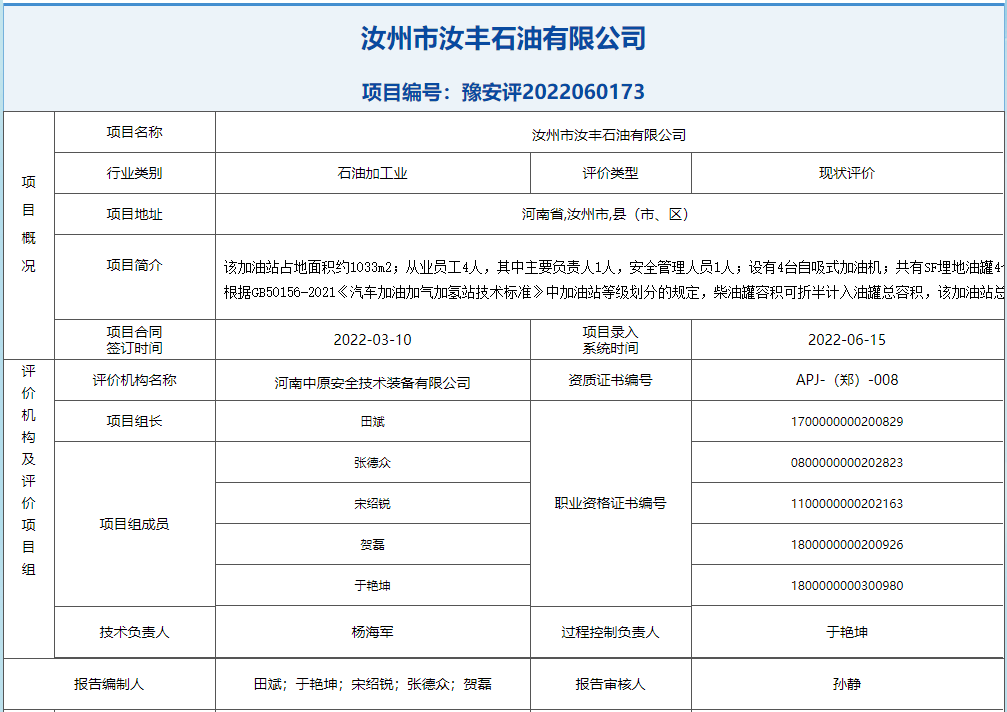Click the description line starting 根据GB50156-2021
1007x712 pixels.
[613, 292]
